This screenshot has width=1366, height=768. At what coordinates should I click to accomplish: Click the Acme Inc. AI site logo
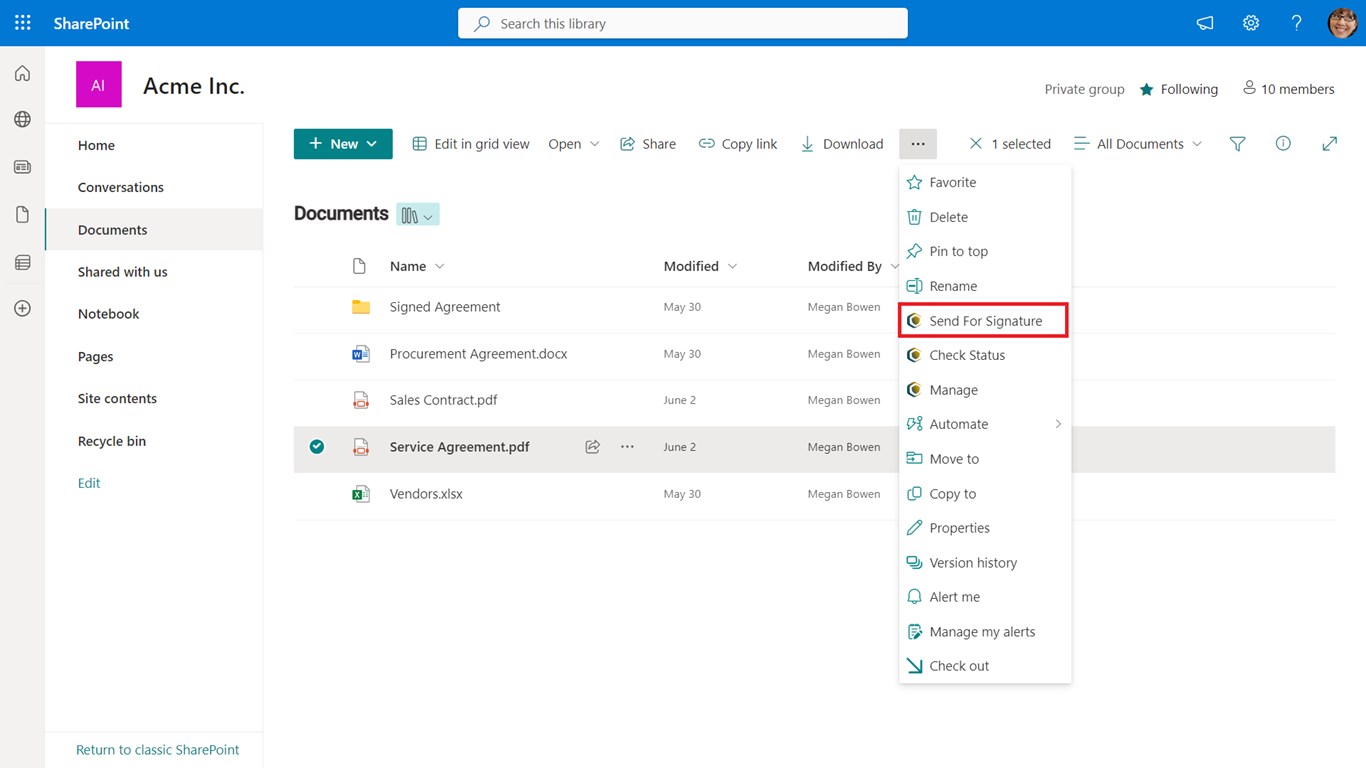pos(98,85)
